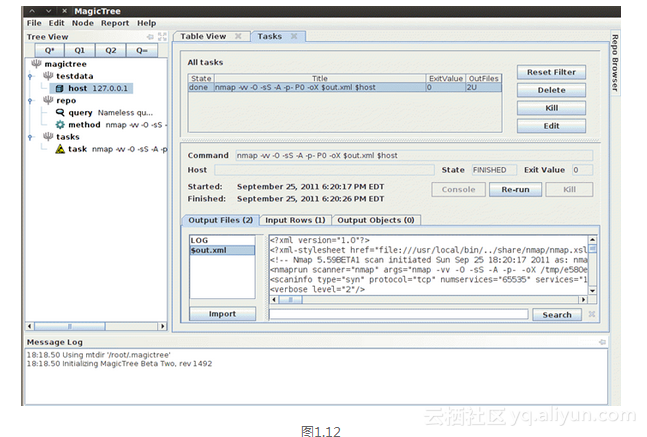Click the Q1 query button
Screen dimensions: 647x437
[80, 50]
